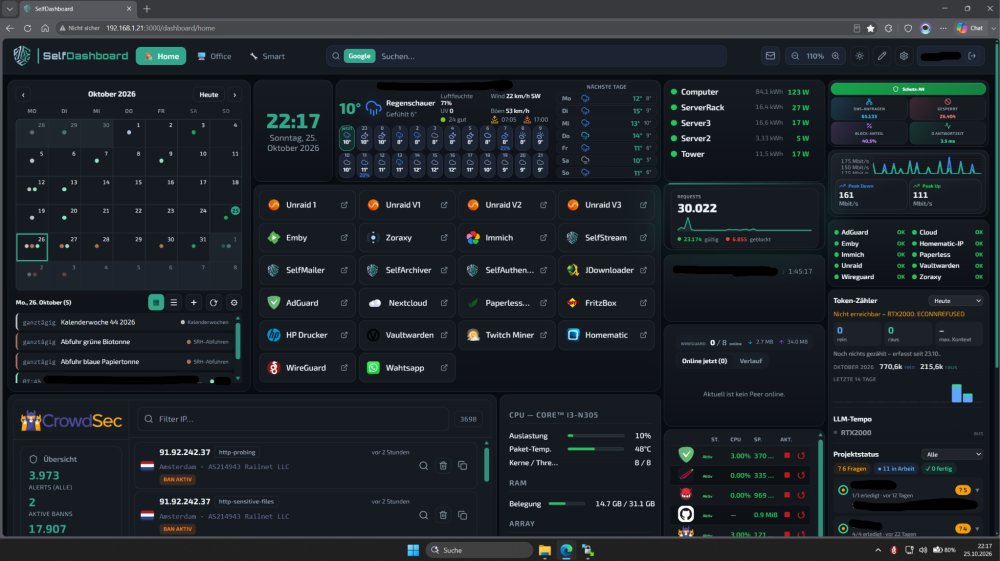This screenshot has width=1000, height=561.
Task: Filter projects by 11 in Arbeit chip
Action: tap(896, 469)
